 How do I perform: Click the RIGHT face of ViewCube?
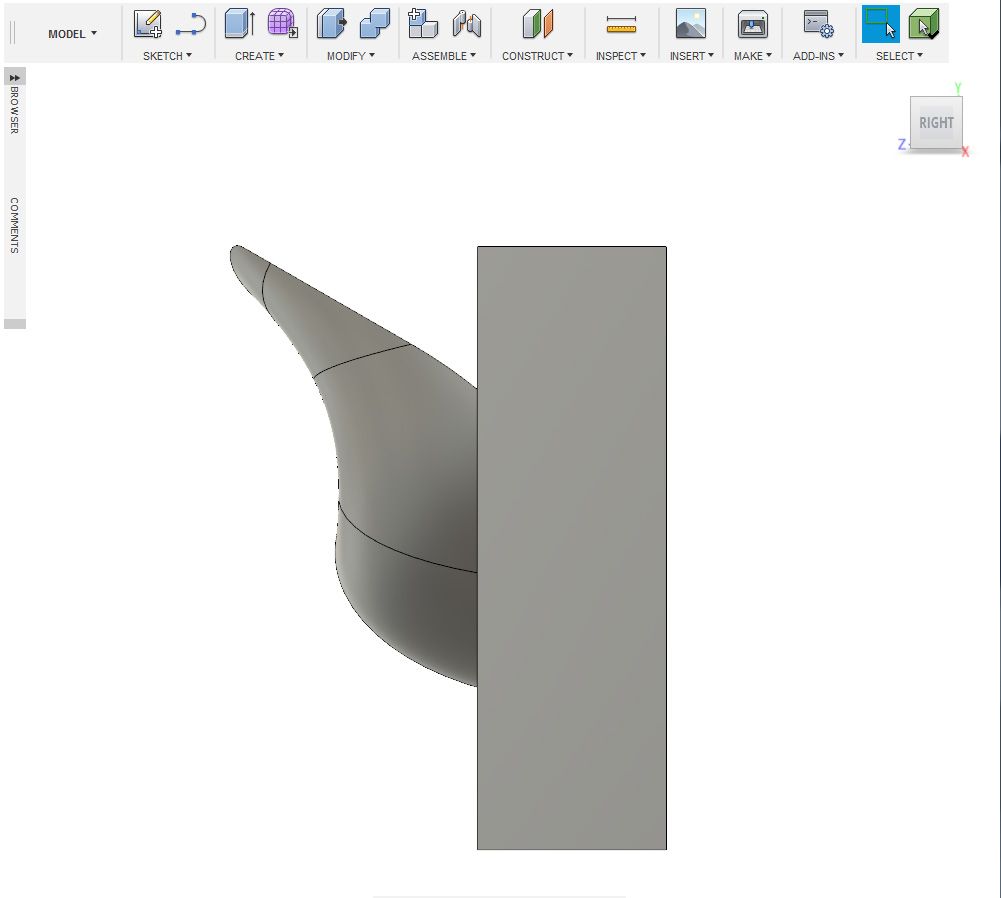point(936,123)
